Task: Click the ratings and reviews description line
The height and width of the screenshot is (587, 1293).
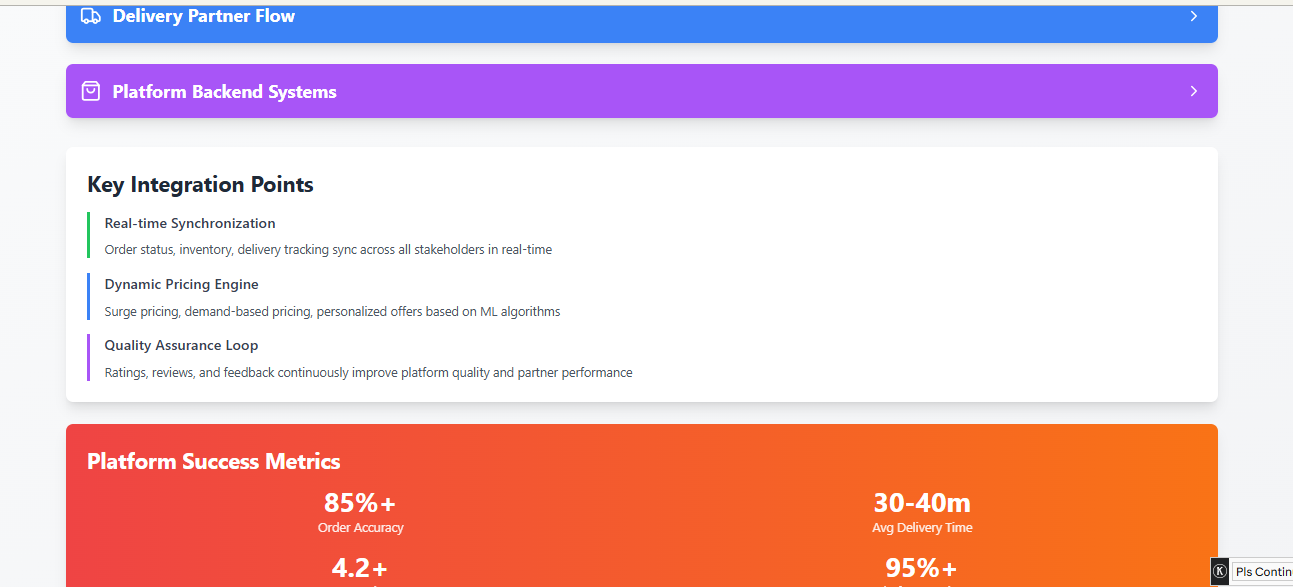Action: (x=368, y=372)
